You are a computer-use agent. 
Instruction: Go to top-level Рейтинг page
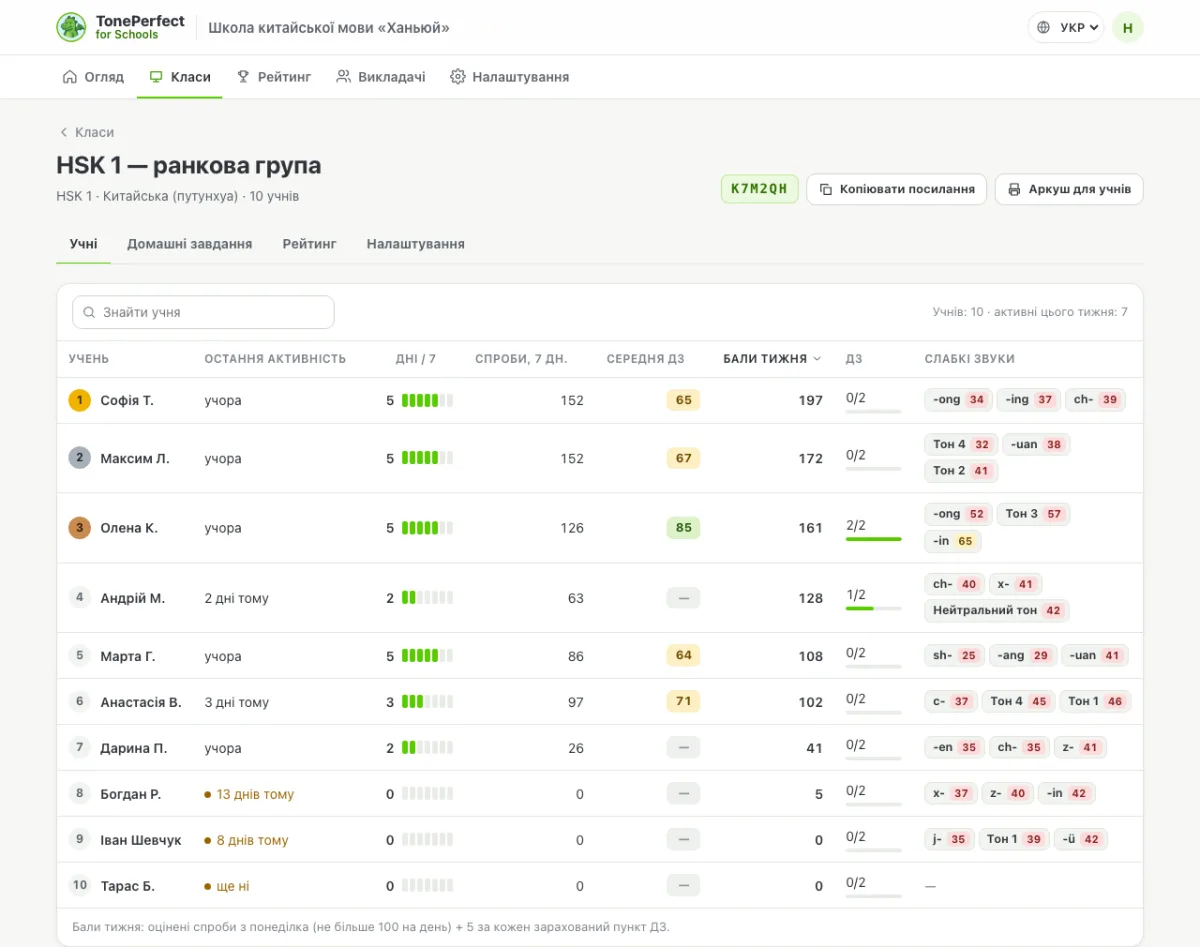(x=274, y=77)
